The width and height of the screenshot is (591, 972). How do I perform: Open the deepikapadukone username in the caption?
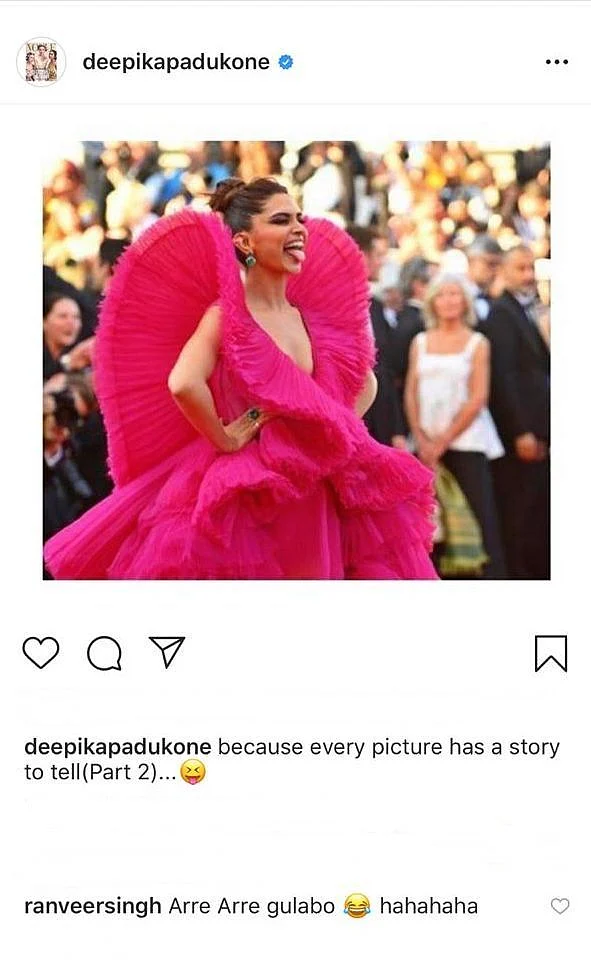(x=117, y=747)
